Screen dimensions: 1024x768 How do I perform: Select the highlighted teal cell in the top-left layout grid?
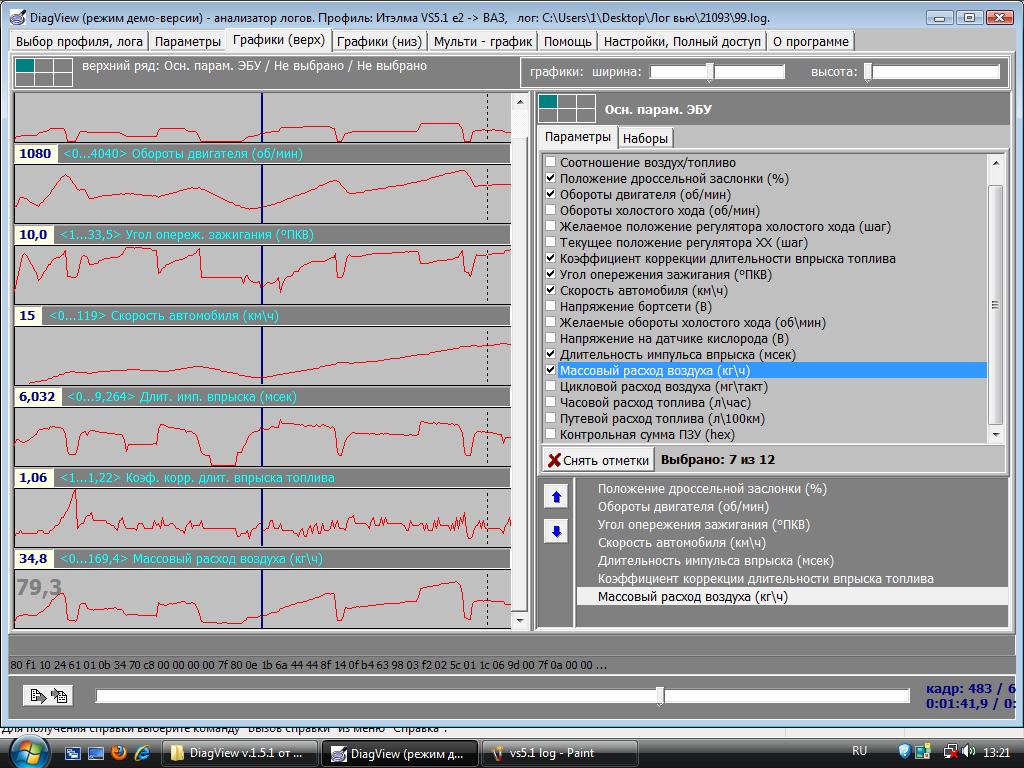click(25, 67)
